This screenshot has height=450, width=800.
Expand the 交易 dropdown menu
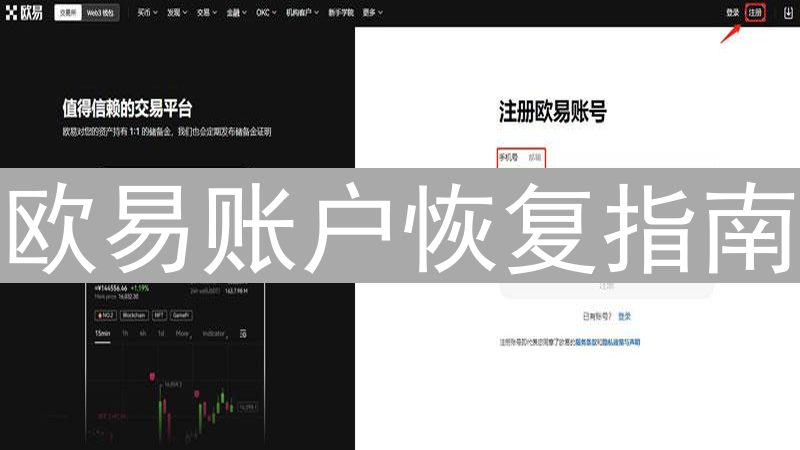pyautogui.click(x=207, y=12)
